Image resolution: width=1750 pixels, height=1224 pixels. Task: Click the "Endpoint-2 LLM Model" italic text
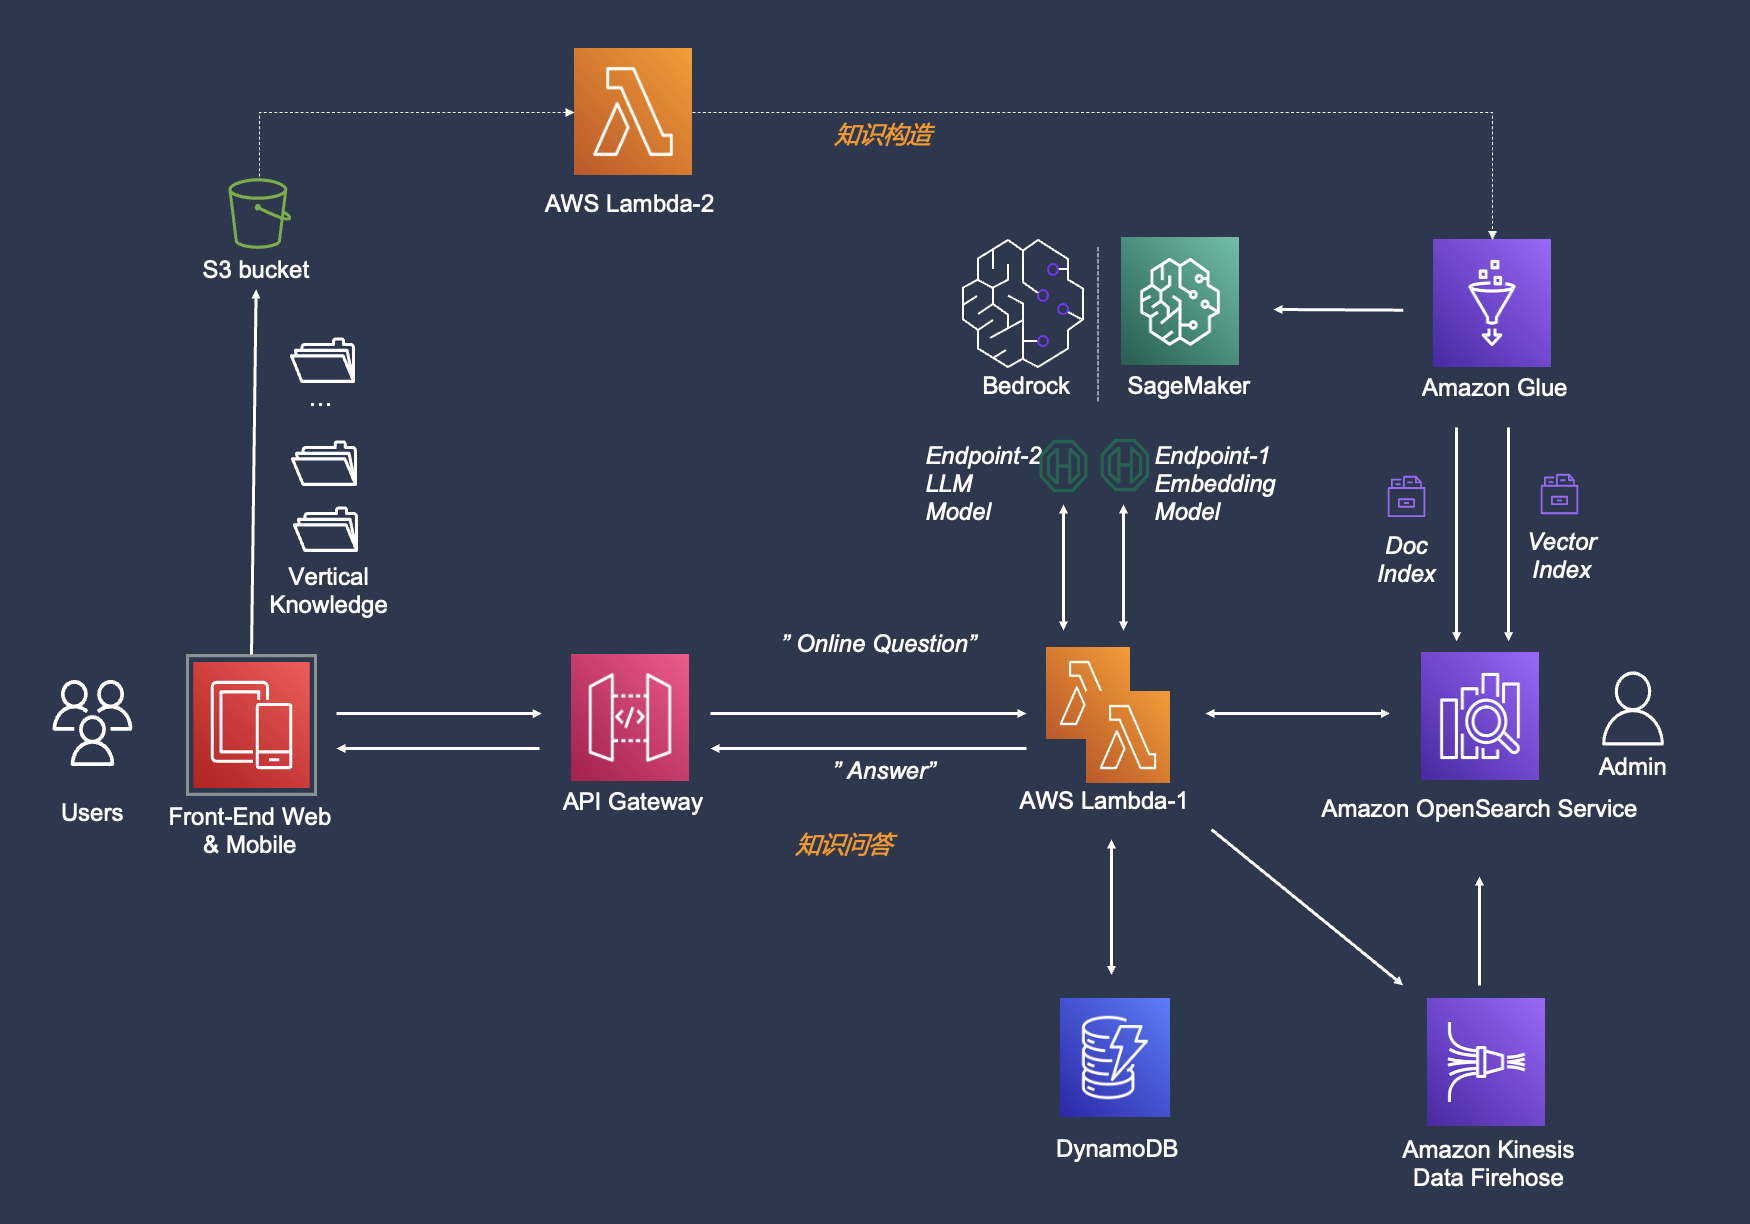[983, 484]
